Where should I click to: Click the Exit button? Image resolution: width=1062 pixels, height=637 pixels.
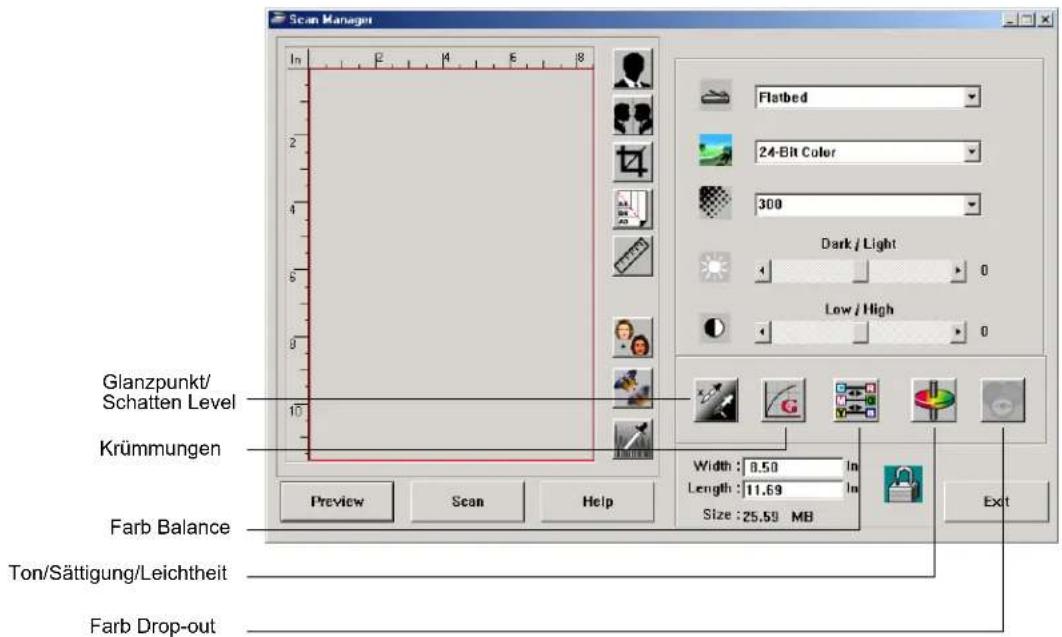(x=996, y=502)
